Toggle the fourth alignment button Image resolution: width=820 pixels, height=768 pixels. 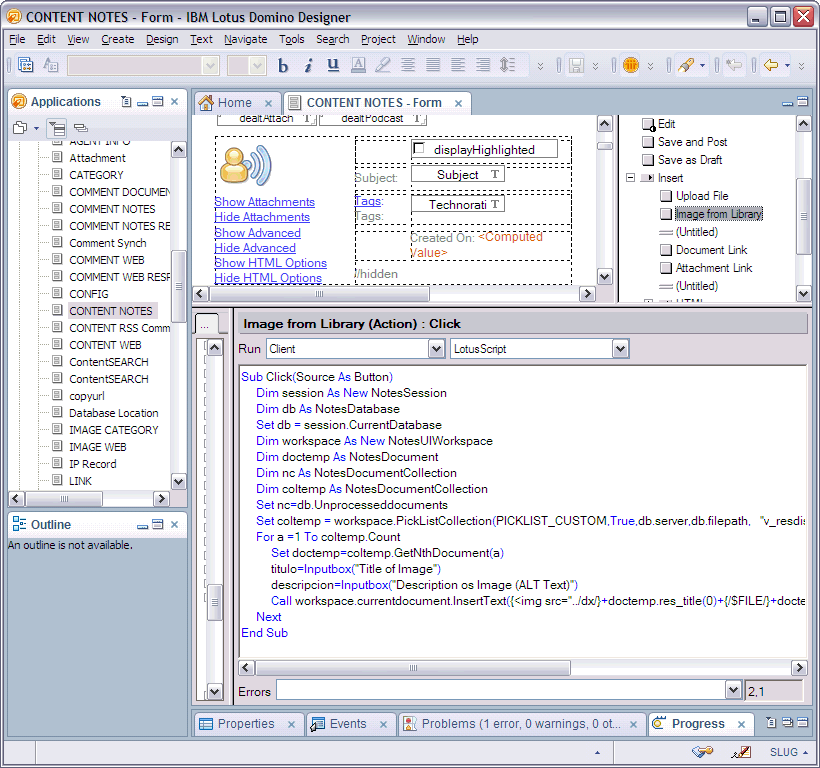tap(483, 65)
